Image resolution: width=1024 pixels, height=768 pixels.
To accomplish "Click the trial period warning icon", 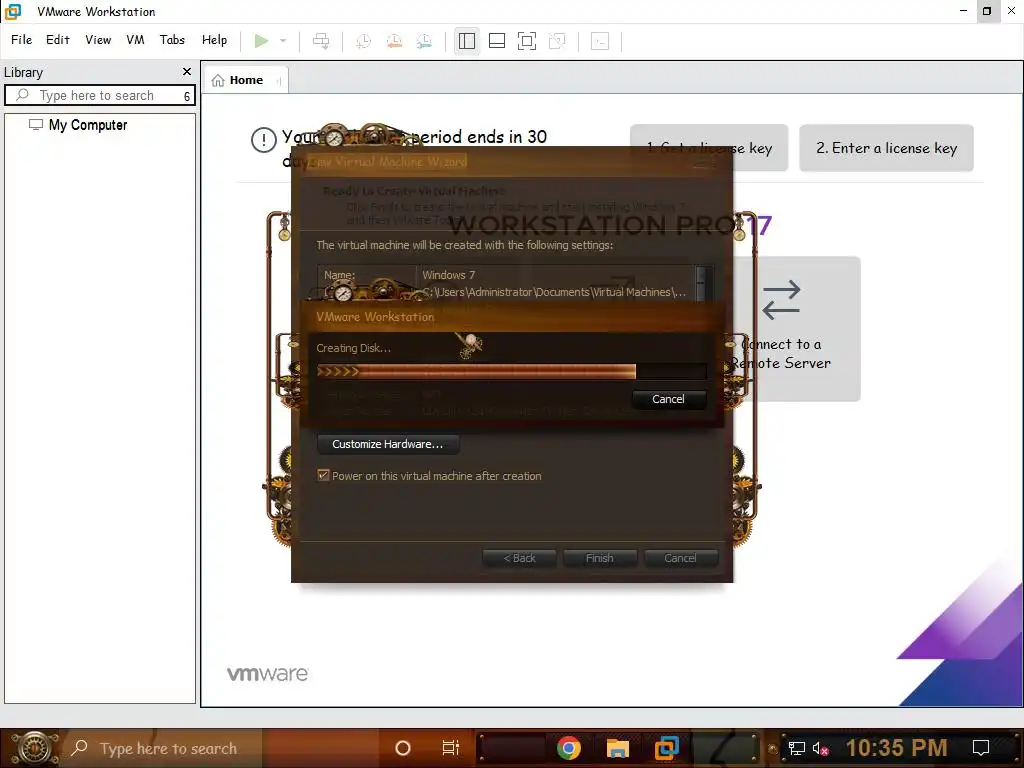I will point(264,140).
